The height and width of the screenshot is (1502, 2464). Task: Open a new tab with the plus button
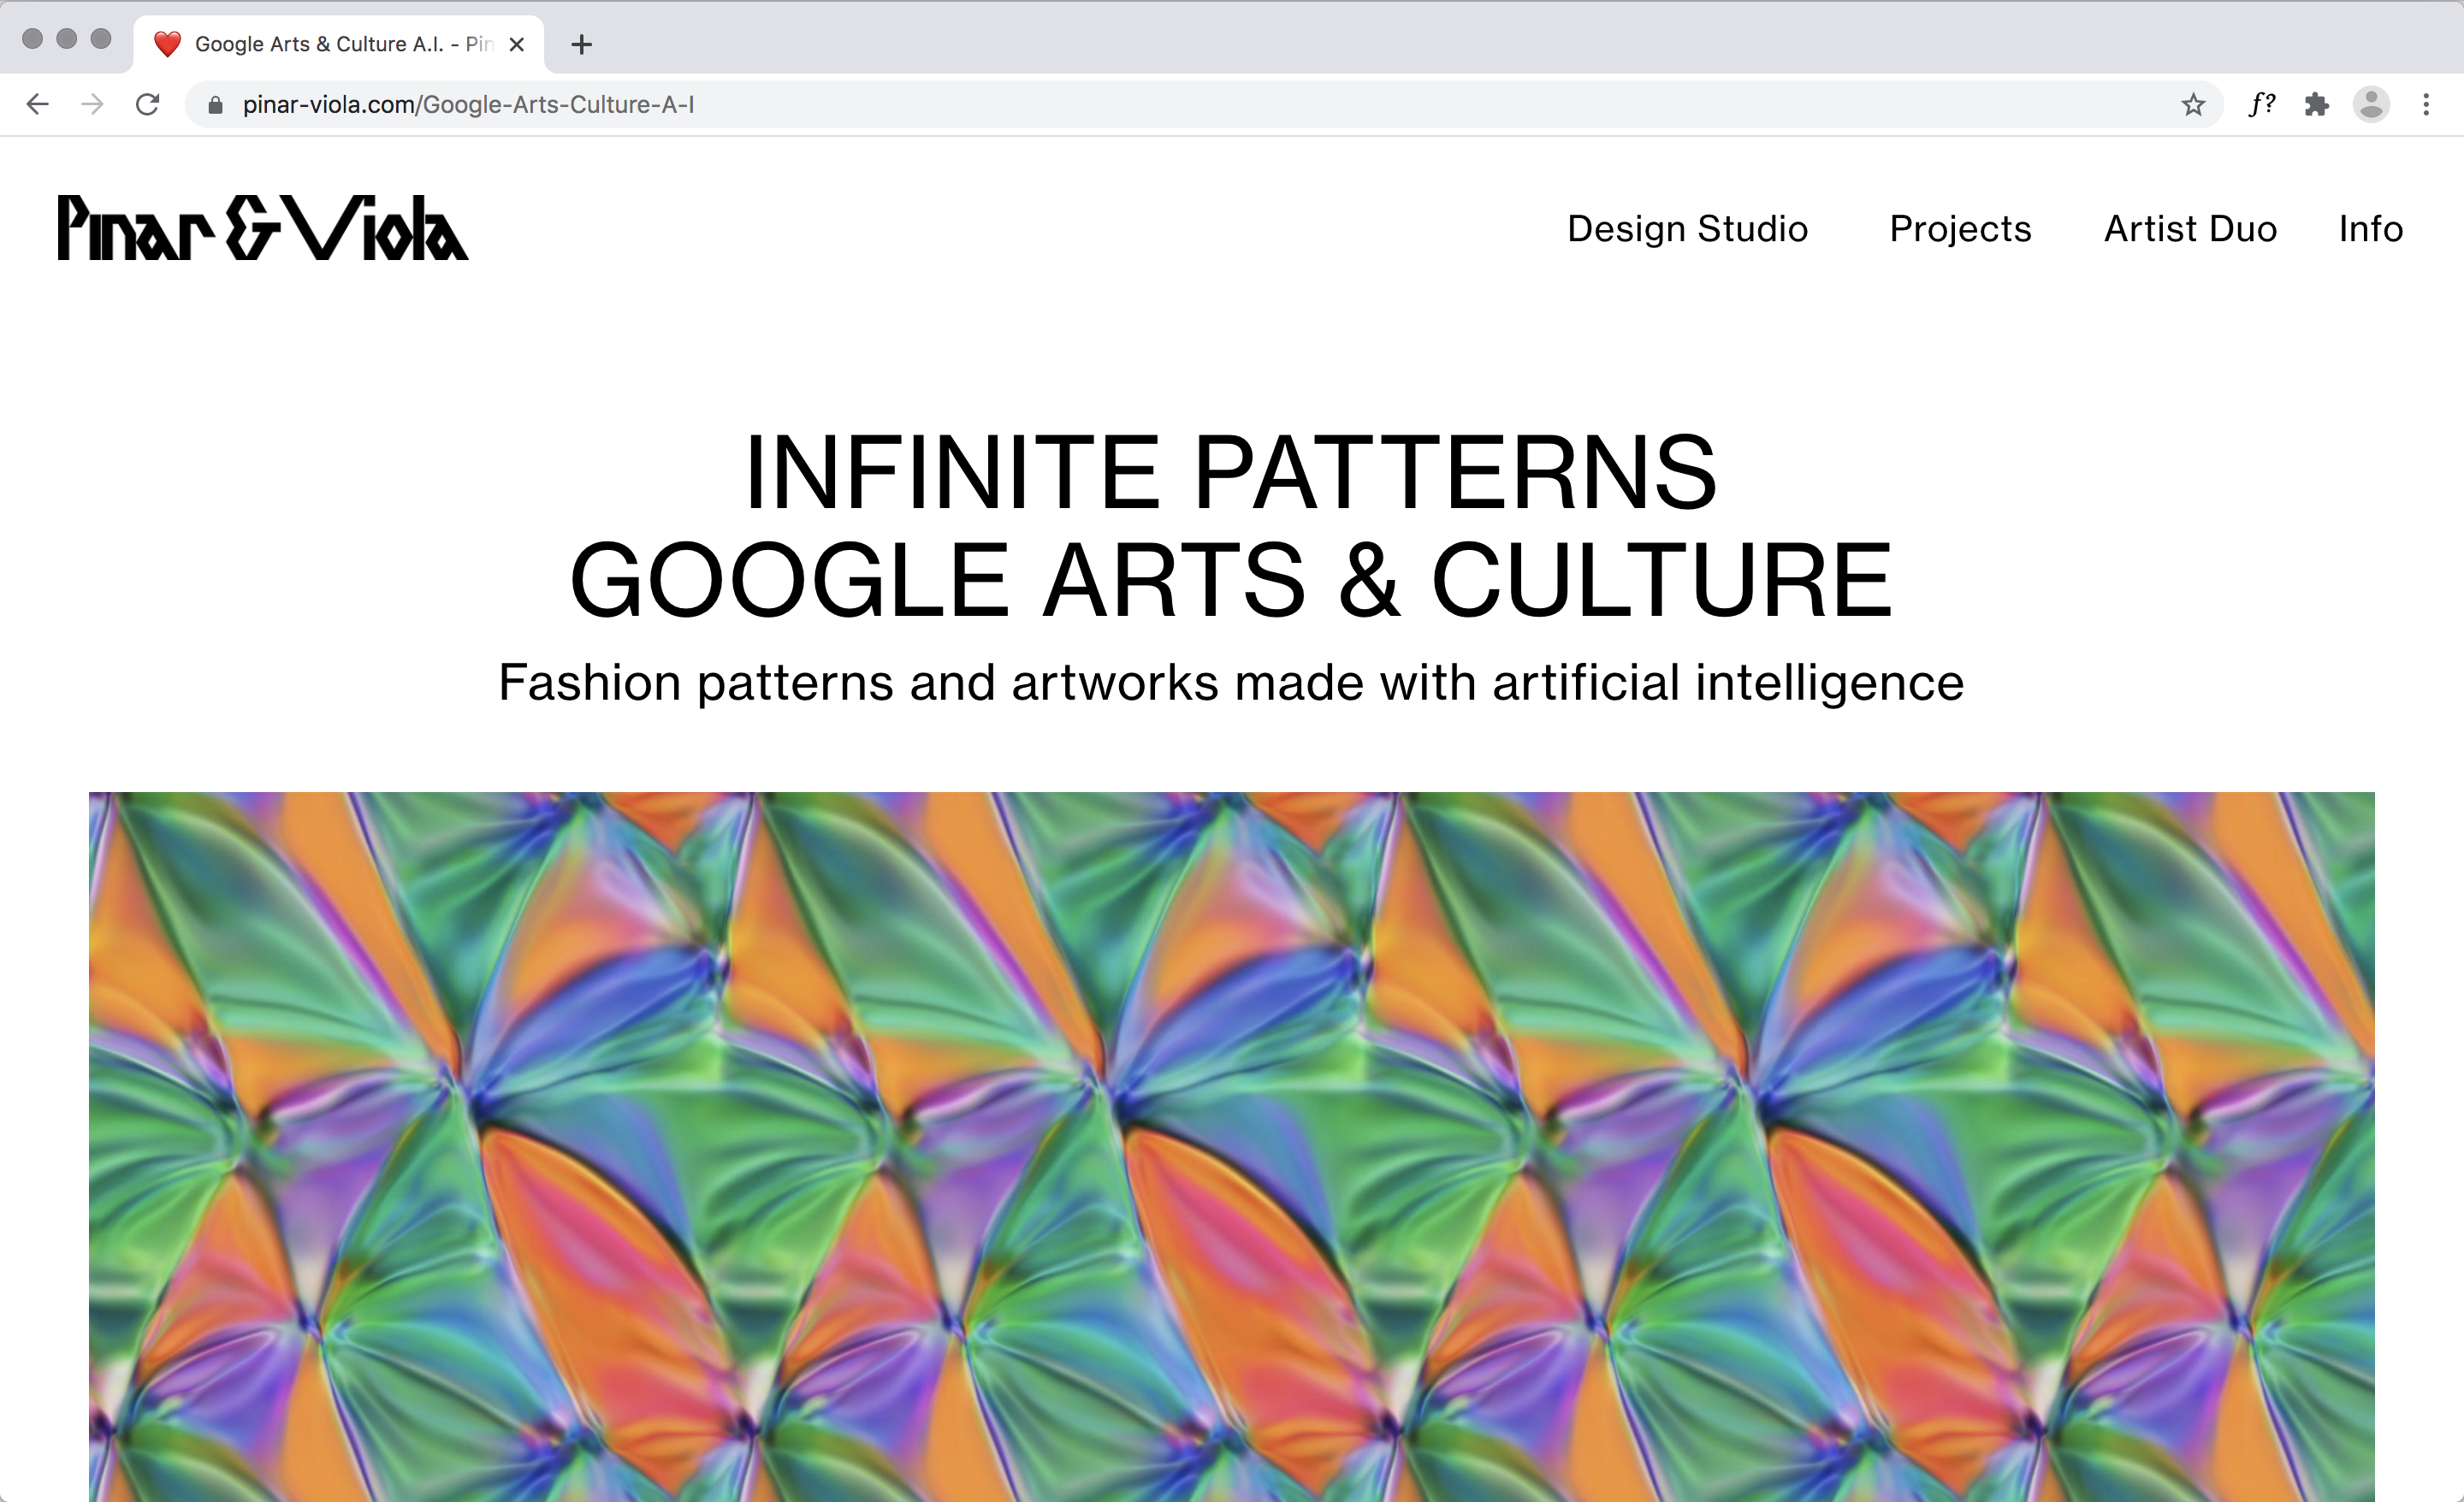[x=581, y=44]
